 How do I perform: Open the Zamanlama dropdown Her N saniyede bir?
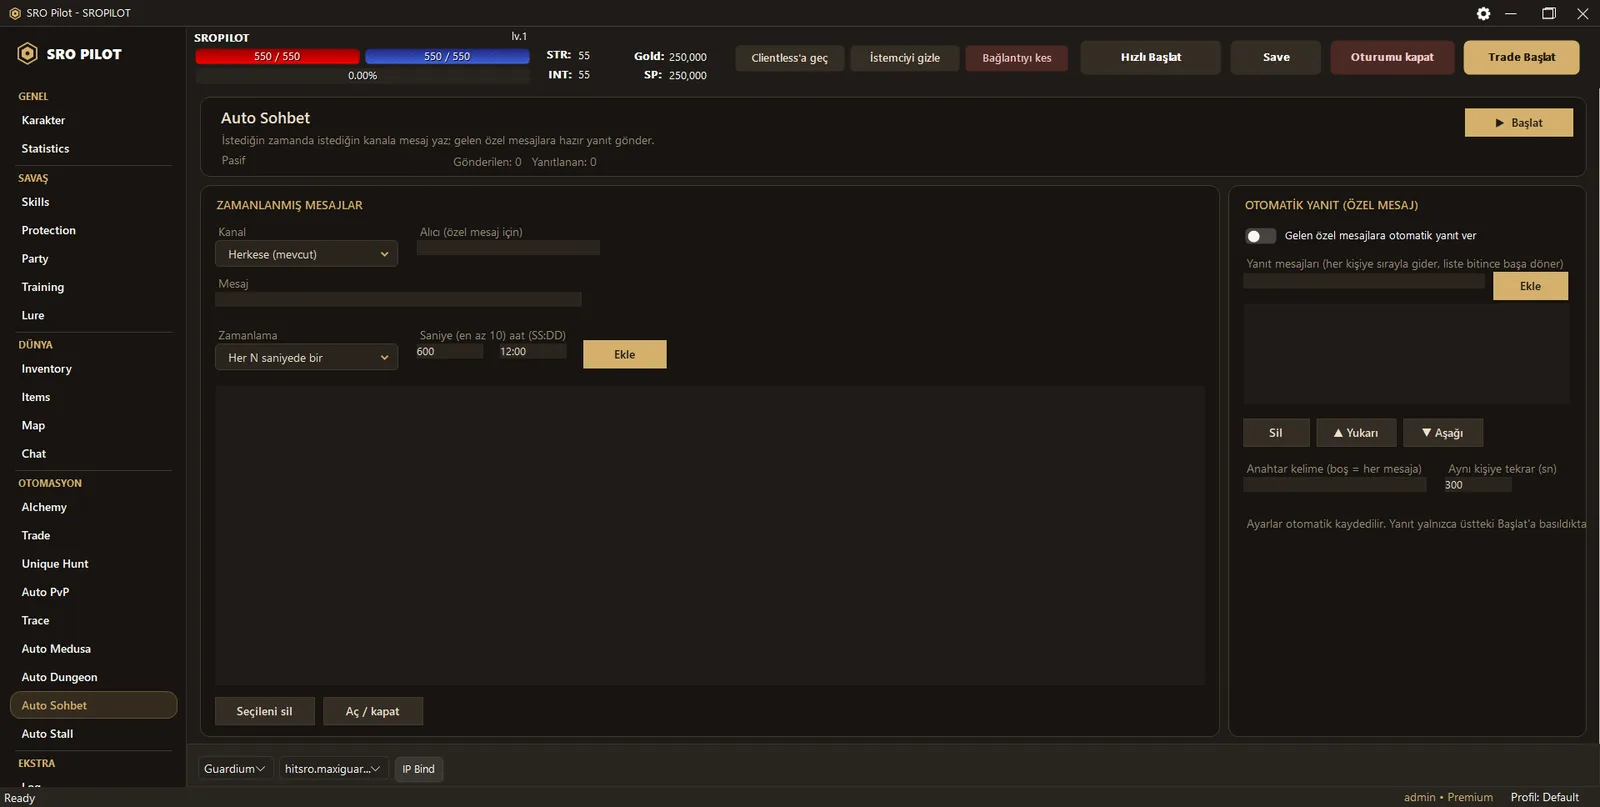click(x=306, y=357)
